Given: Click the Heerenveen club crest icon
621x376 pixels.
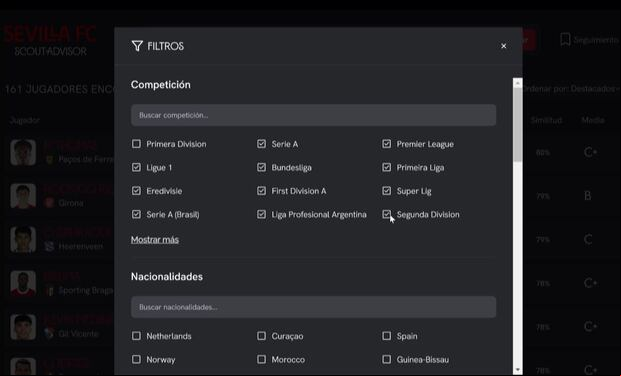Looking at the screenshot, I should pyautogui.click(x=50, y=246).
